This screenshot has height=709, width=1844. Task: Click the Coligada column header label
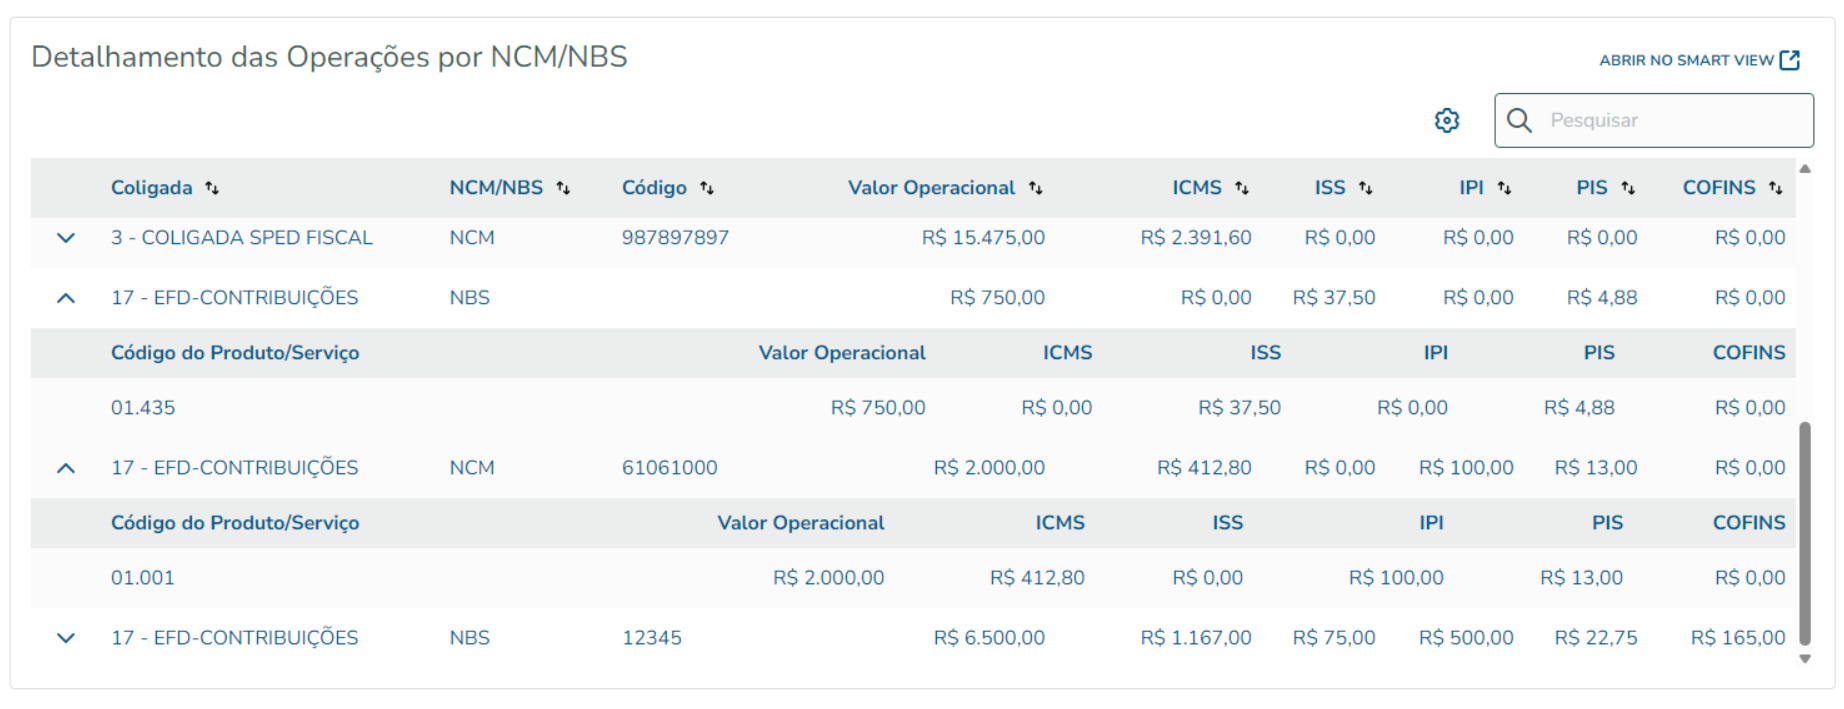pos(151,188)
